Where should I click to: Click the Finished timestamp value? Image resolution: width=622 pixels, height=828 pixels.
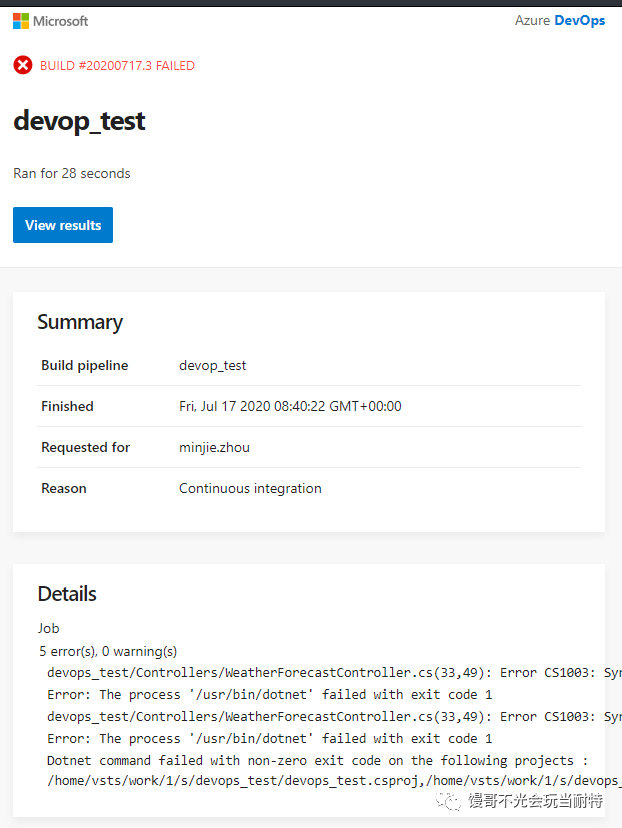[290, 406]
